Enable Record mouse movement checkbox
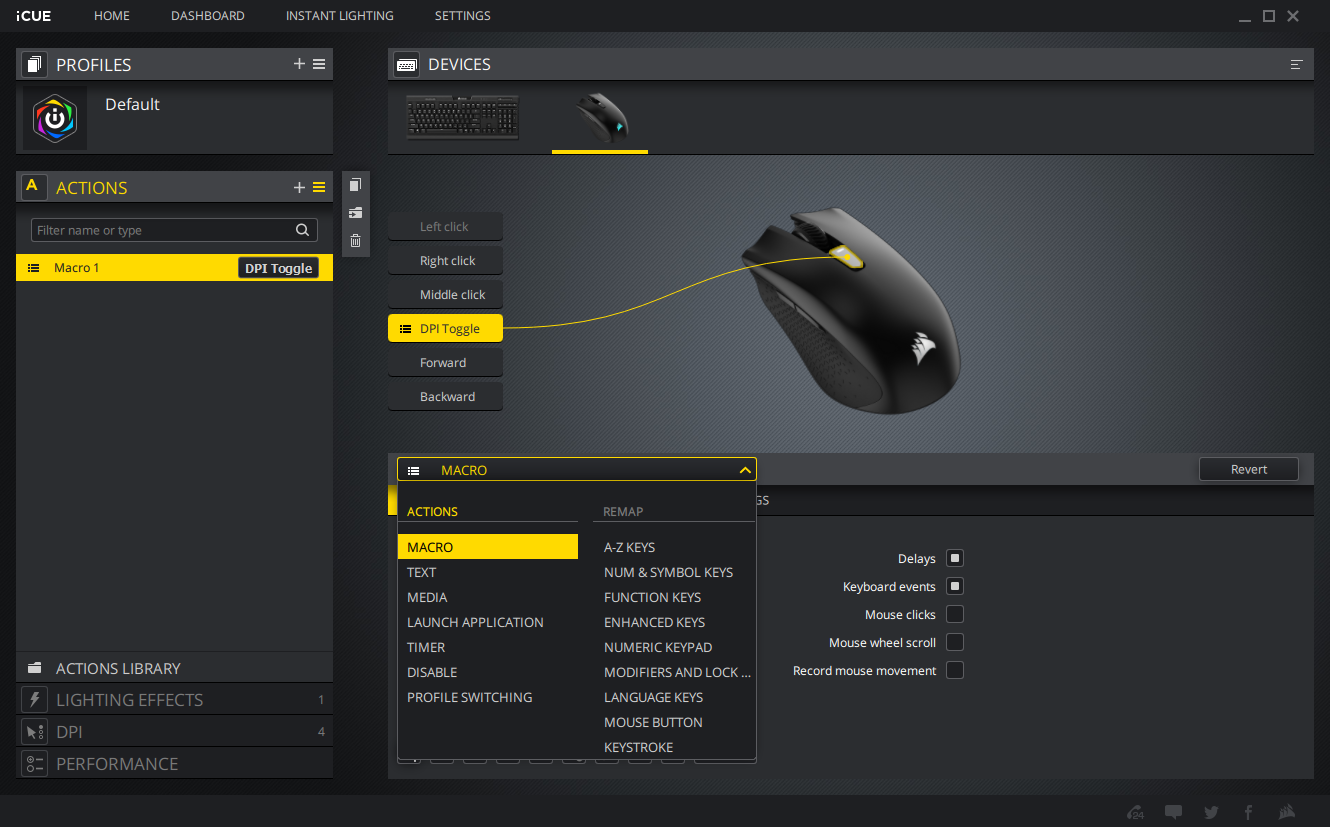 pos(955,670)
